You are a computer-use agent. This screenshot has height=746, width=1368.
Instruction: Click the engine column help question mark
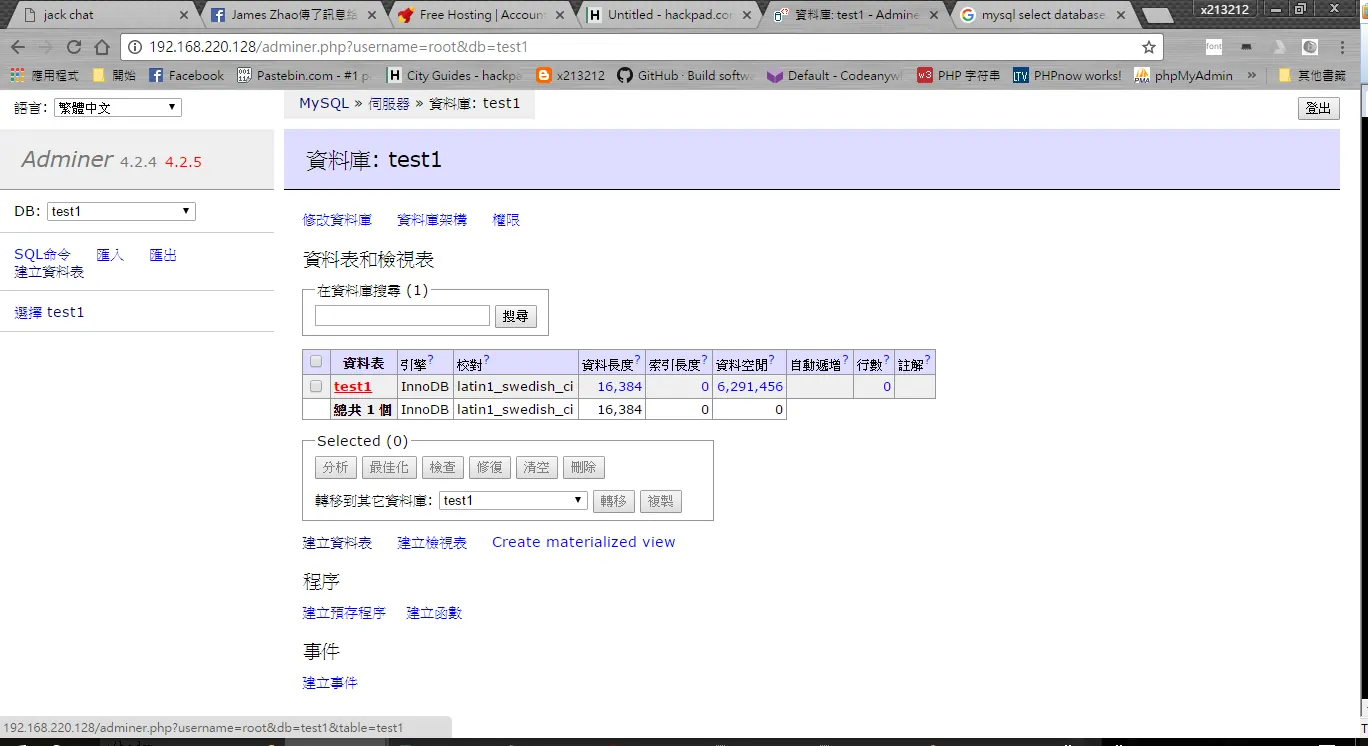tap(430, 359)
